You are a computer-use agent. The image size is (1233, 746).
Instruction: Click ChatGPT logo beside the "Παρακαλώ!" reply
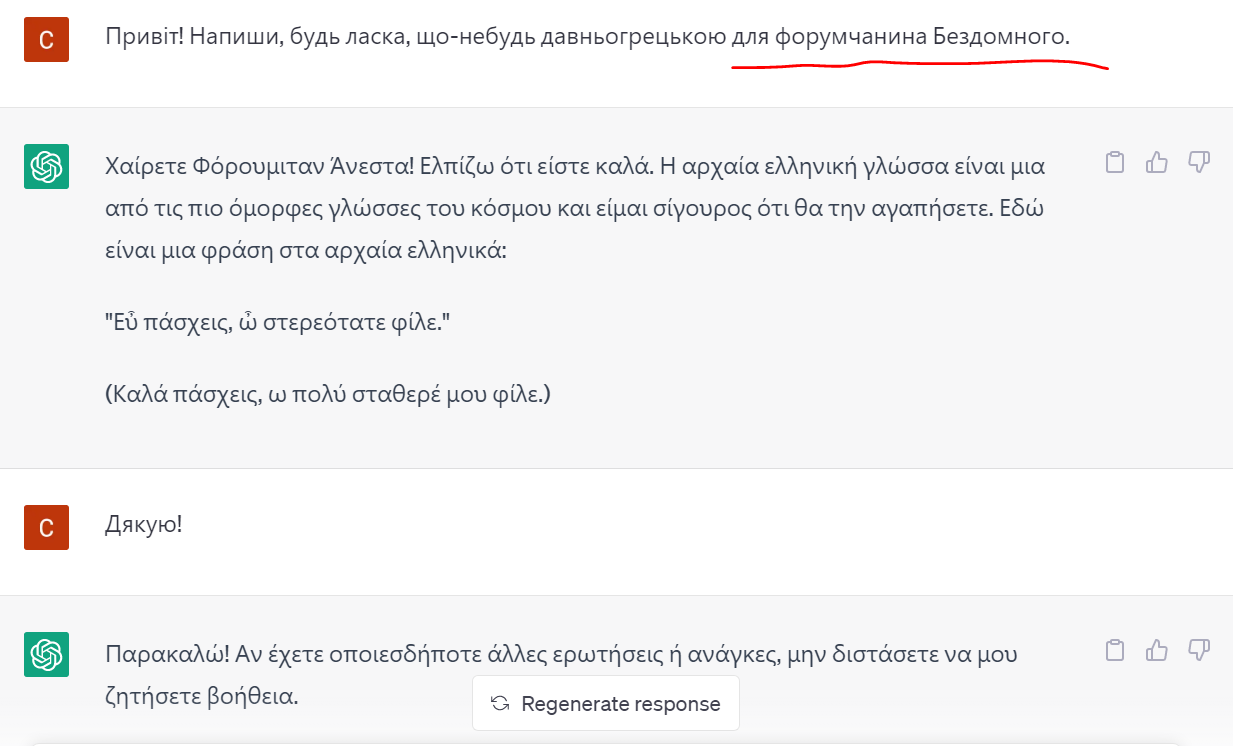coord(46,654)
